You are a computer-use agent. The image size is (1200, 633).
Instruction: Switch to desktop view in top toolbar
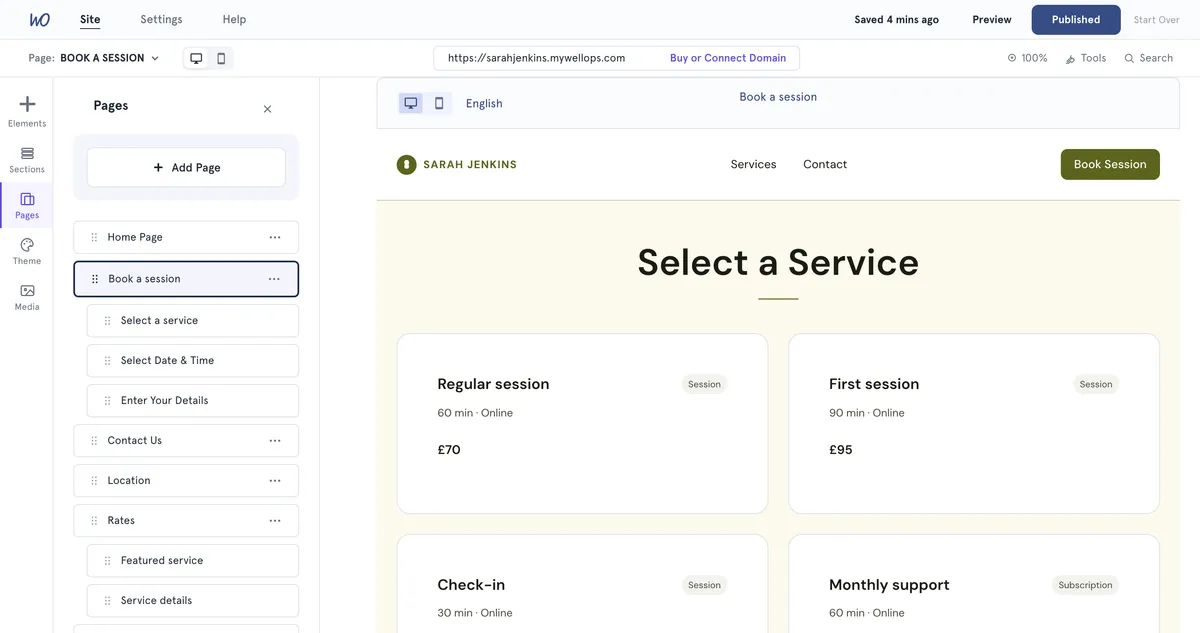pos(196,58)
